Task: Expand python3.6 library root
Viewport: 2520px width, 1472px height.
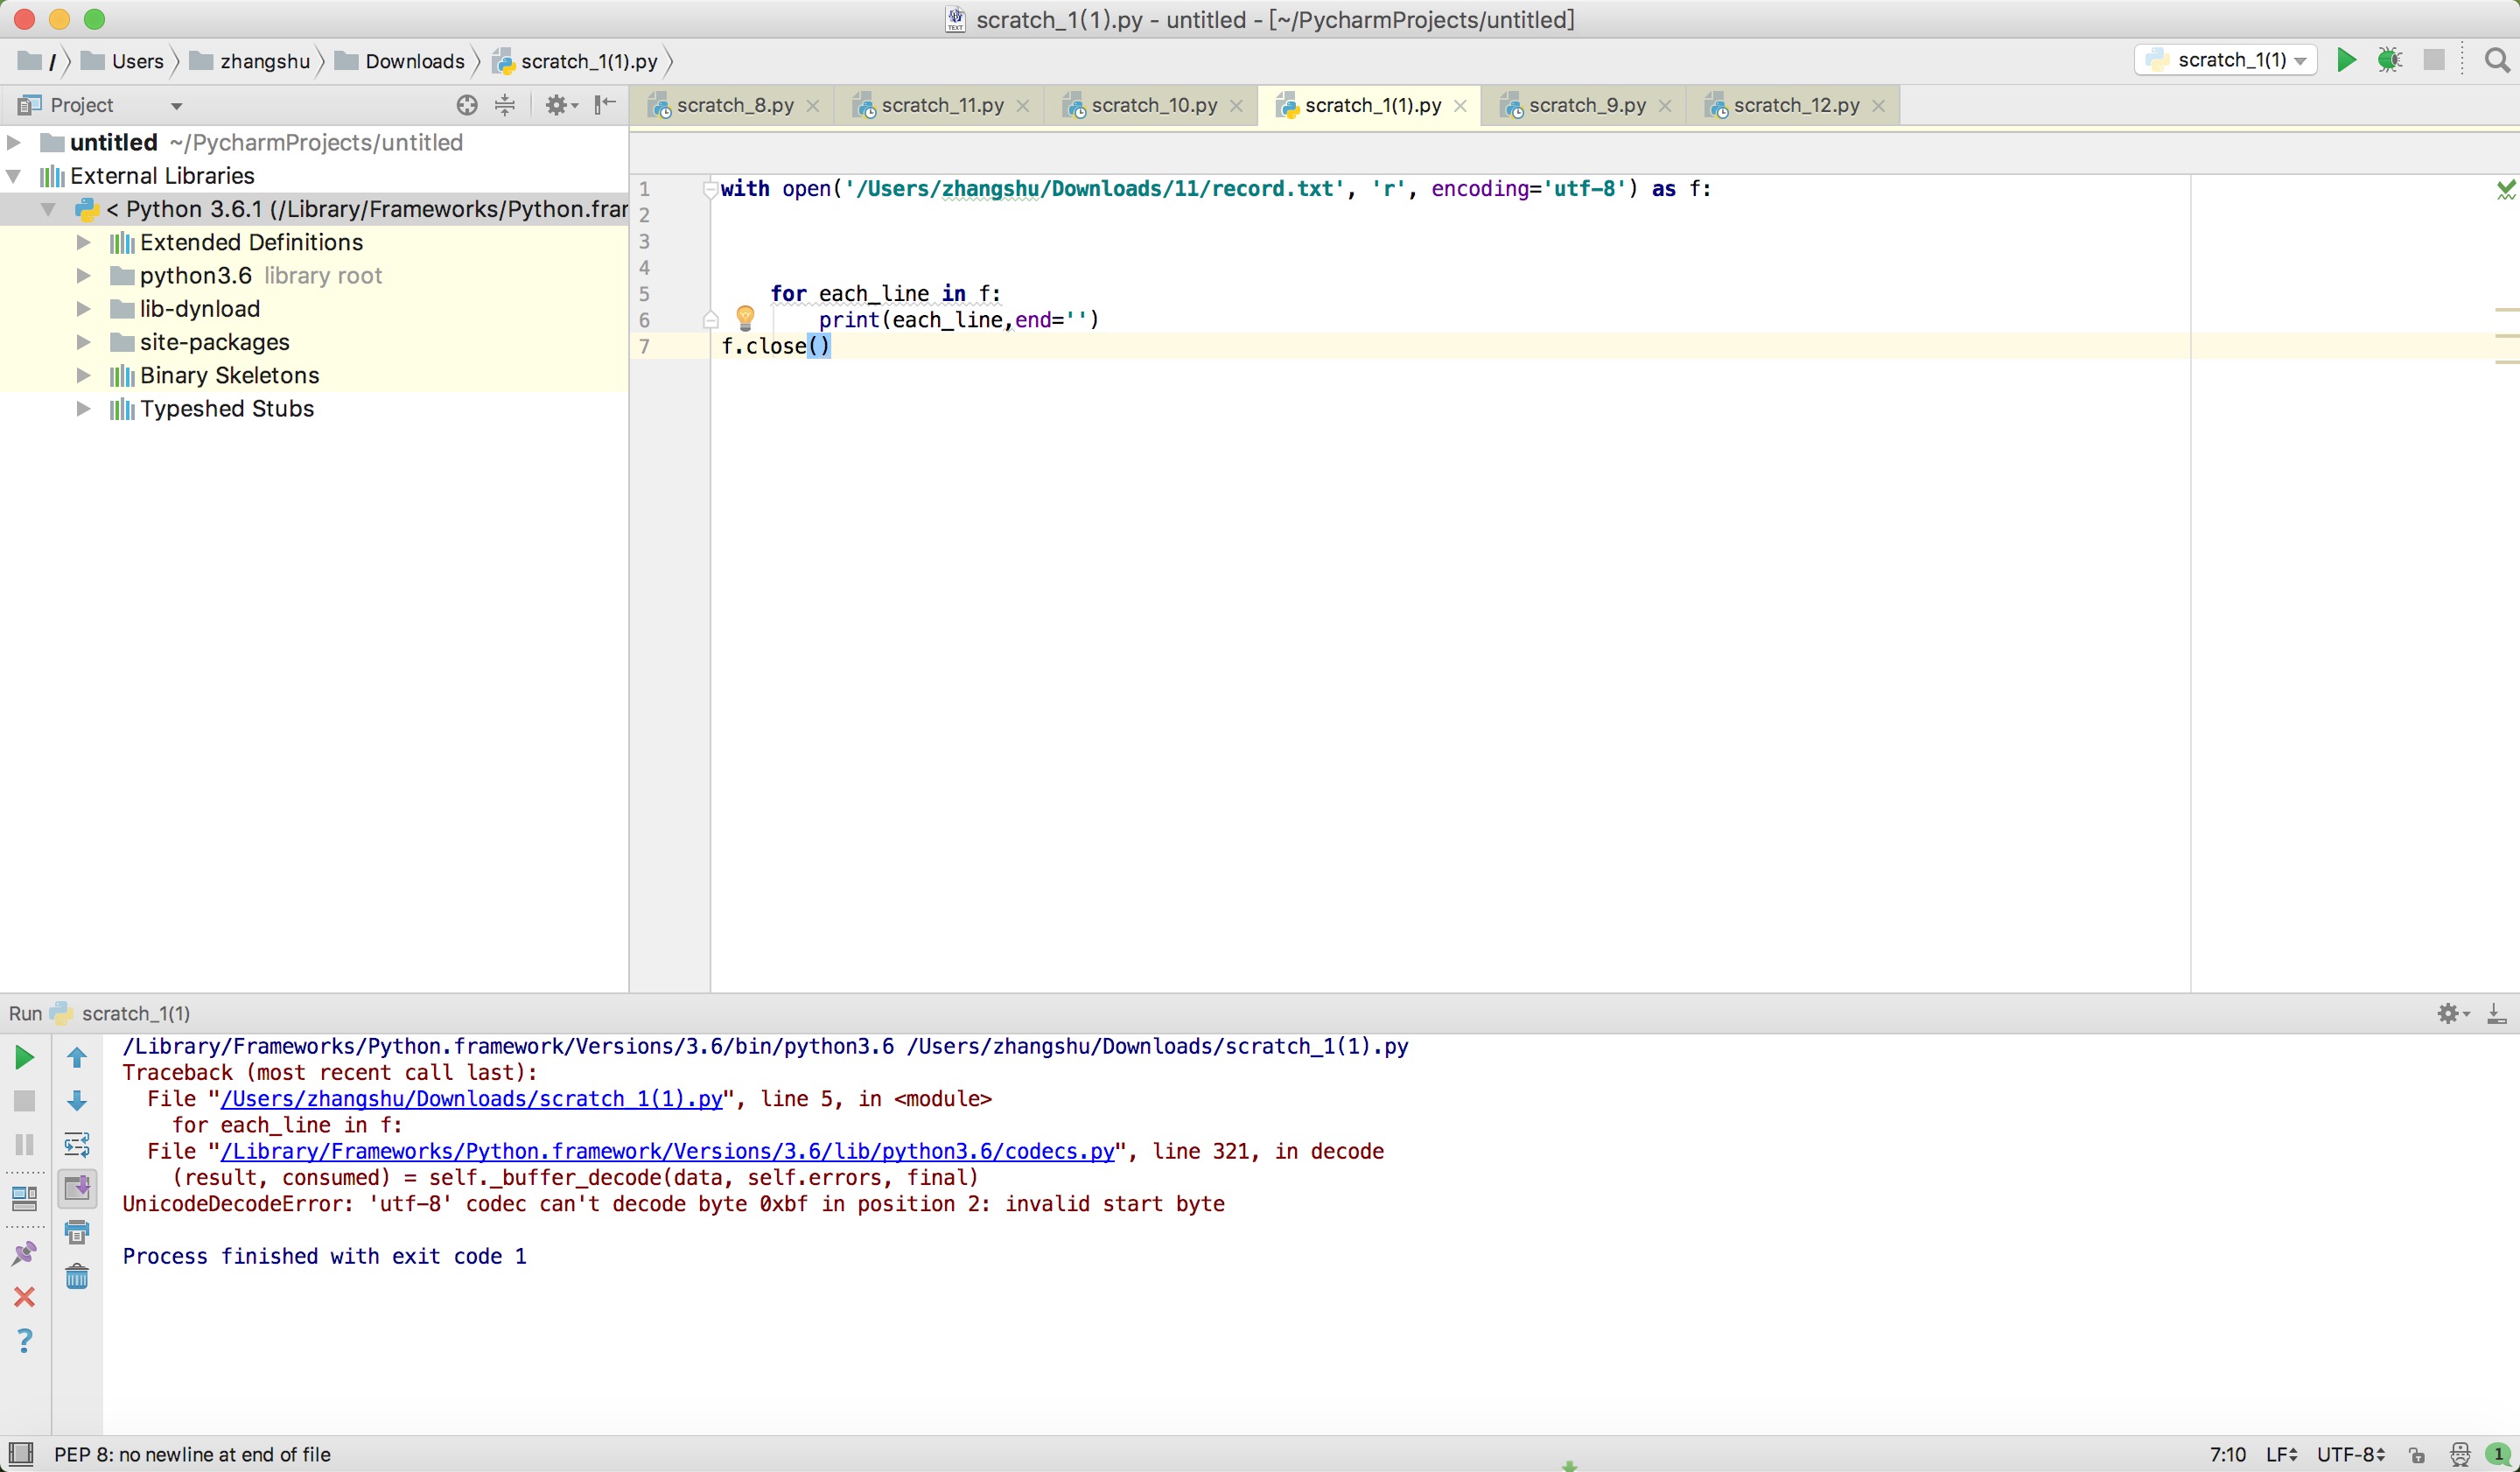Action: coord(84,275)
